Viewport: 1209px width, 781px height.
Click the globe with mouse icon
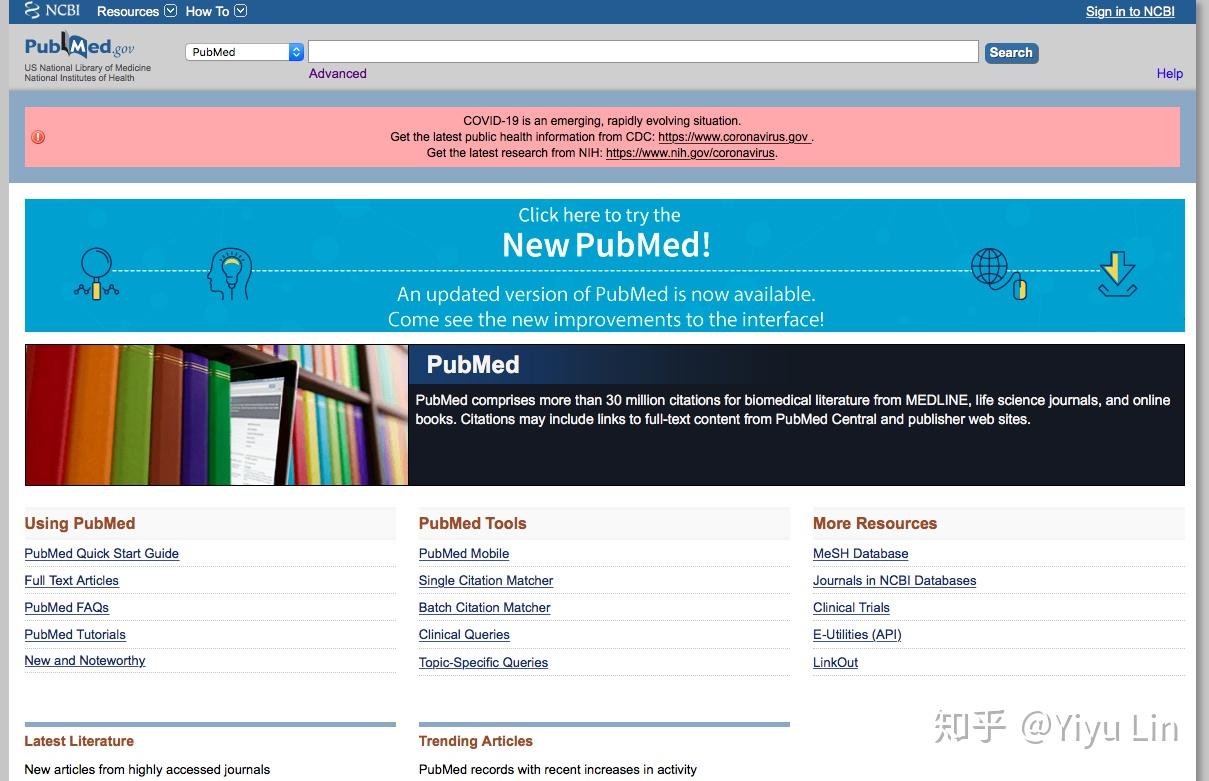click(998, 273)
